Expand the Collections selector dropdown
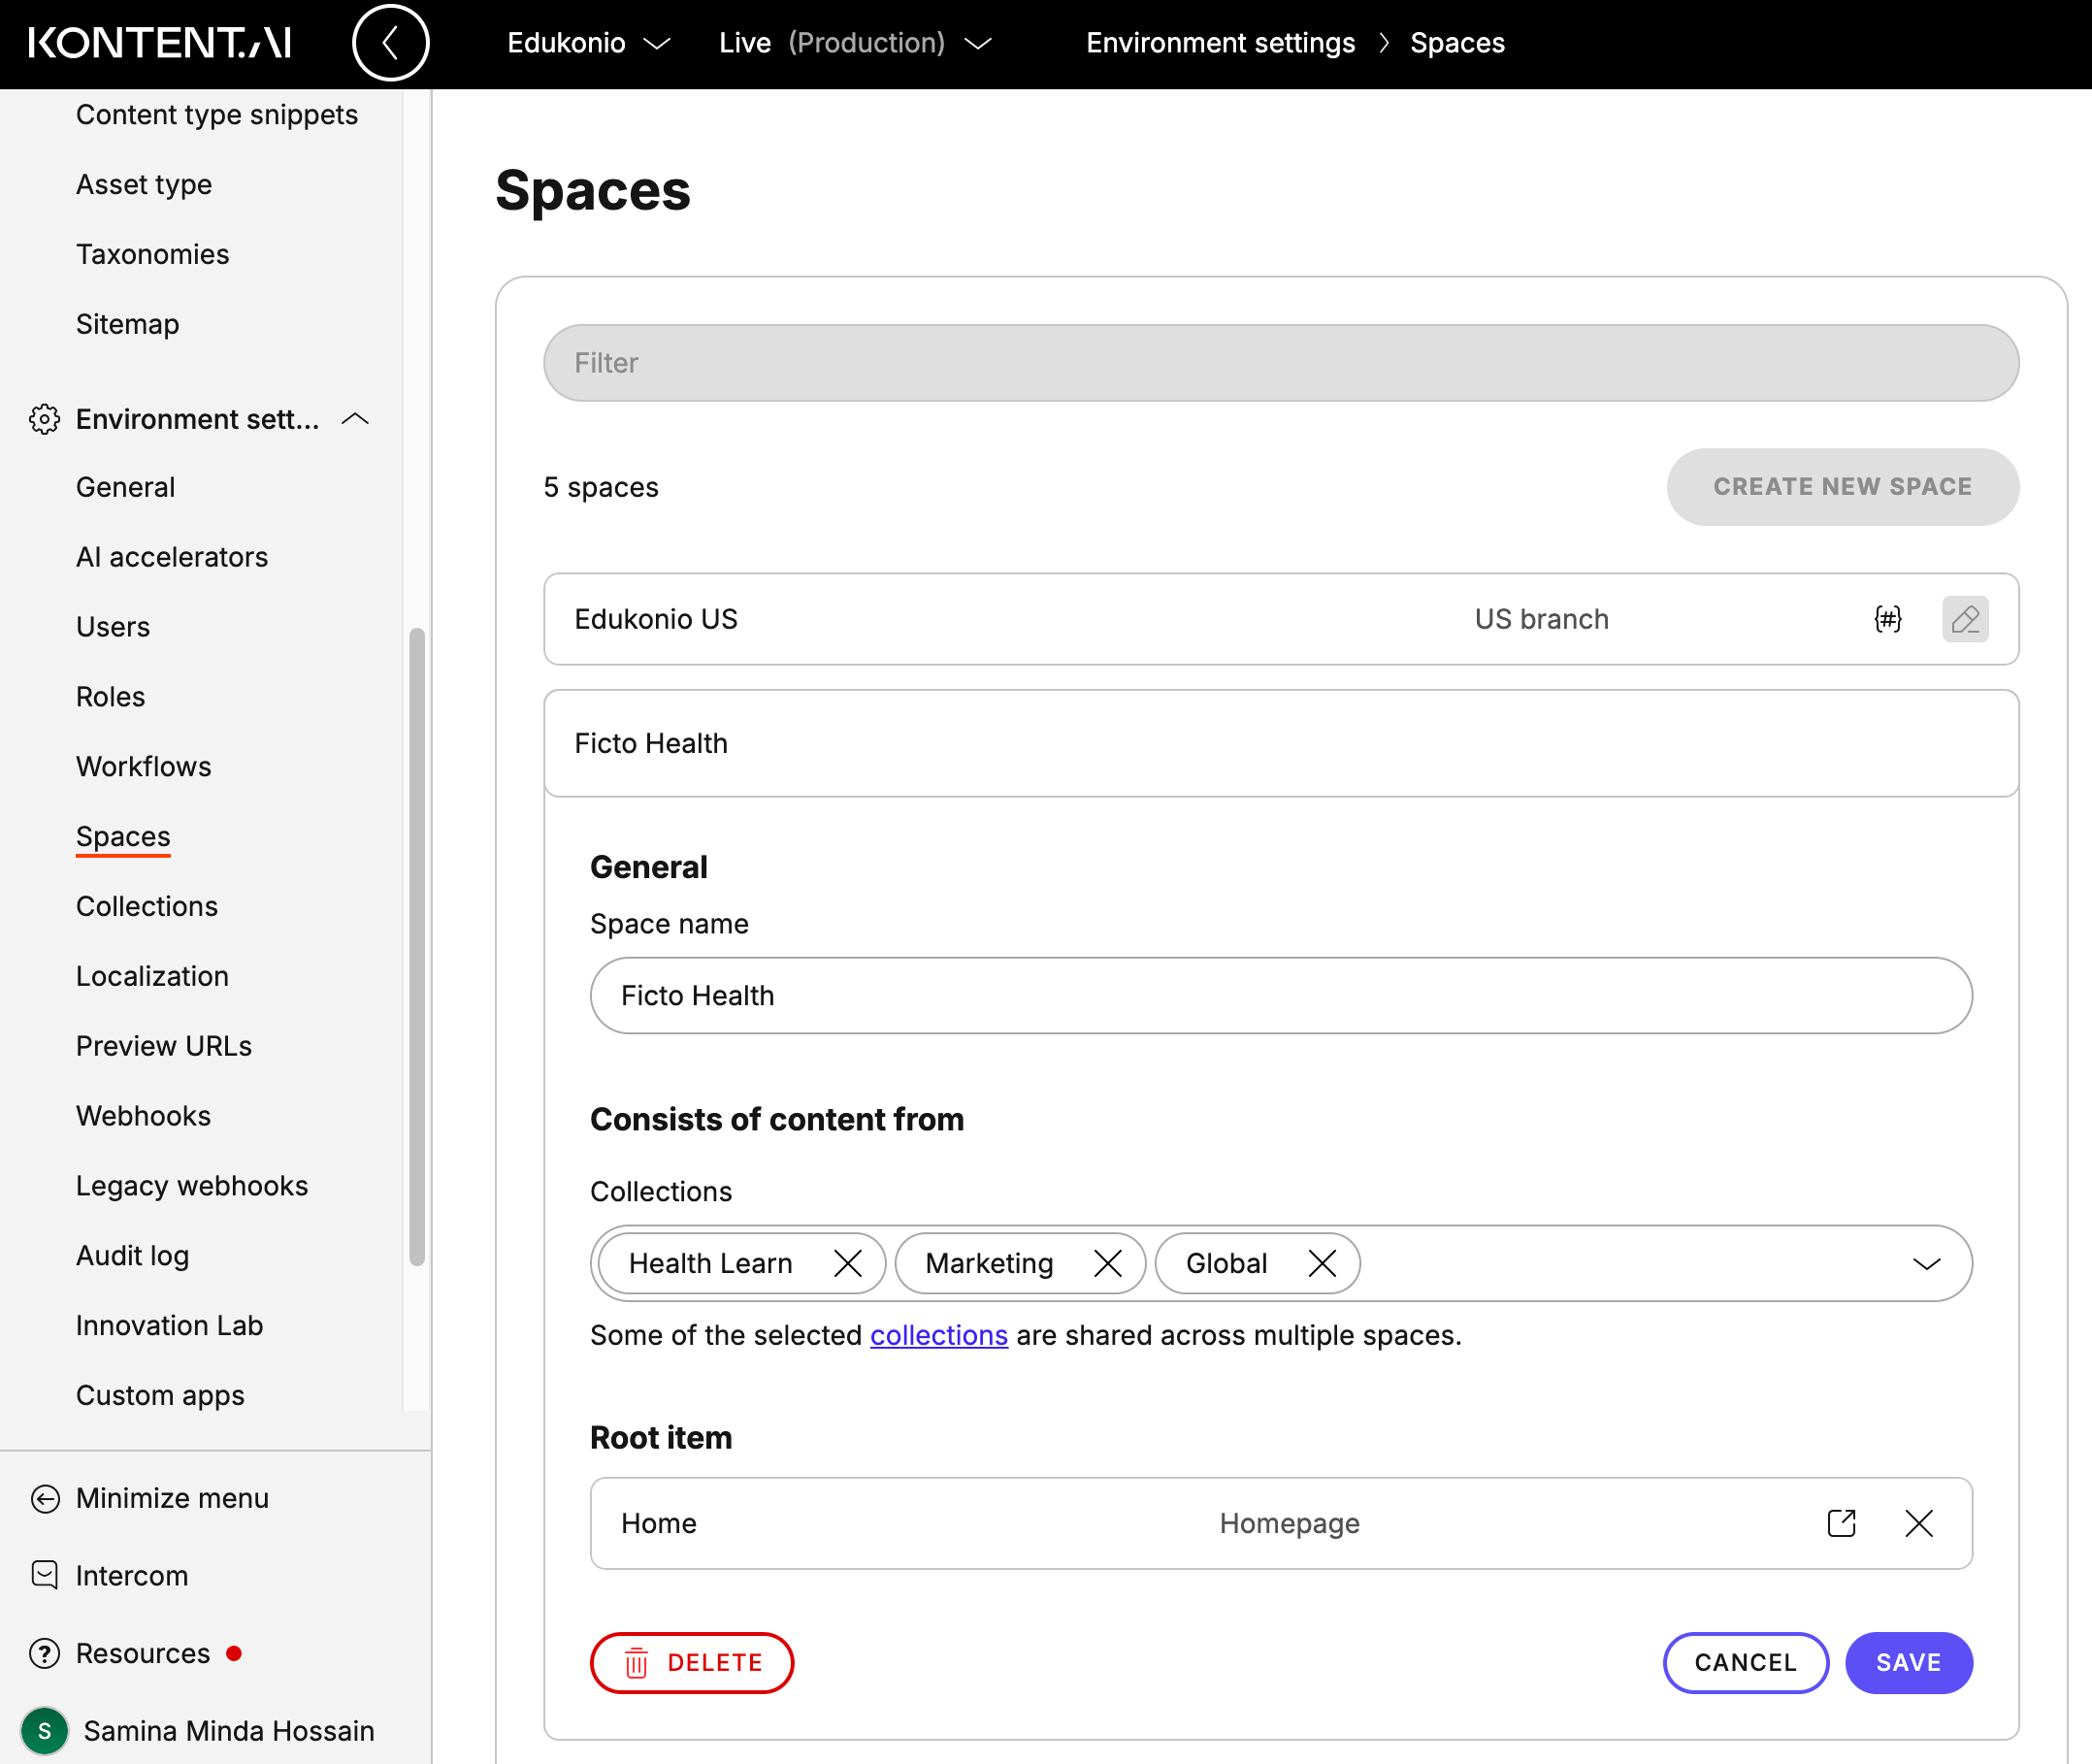The width and height of the screenshot is (2092, 1764). pyautogui.click(x=1927, y=1263)
